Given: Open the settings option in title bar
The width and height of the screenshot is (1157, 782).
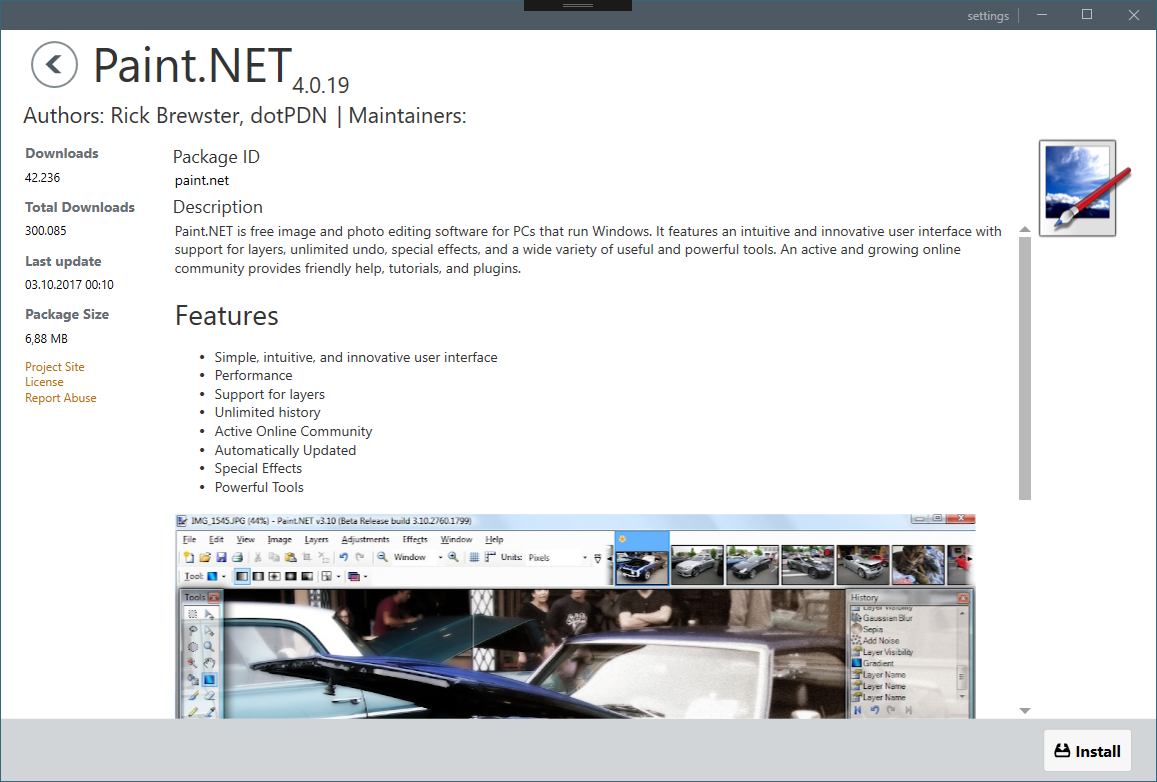Looking at the screenshot, I should (988, 15).
